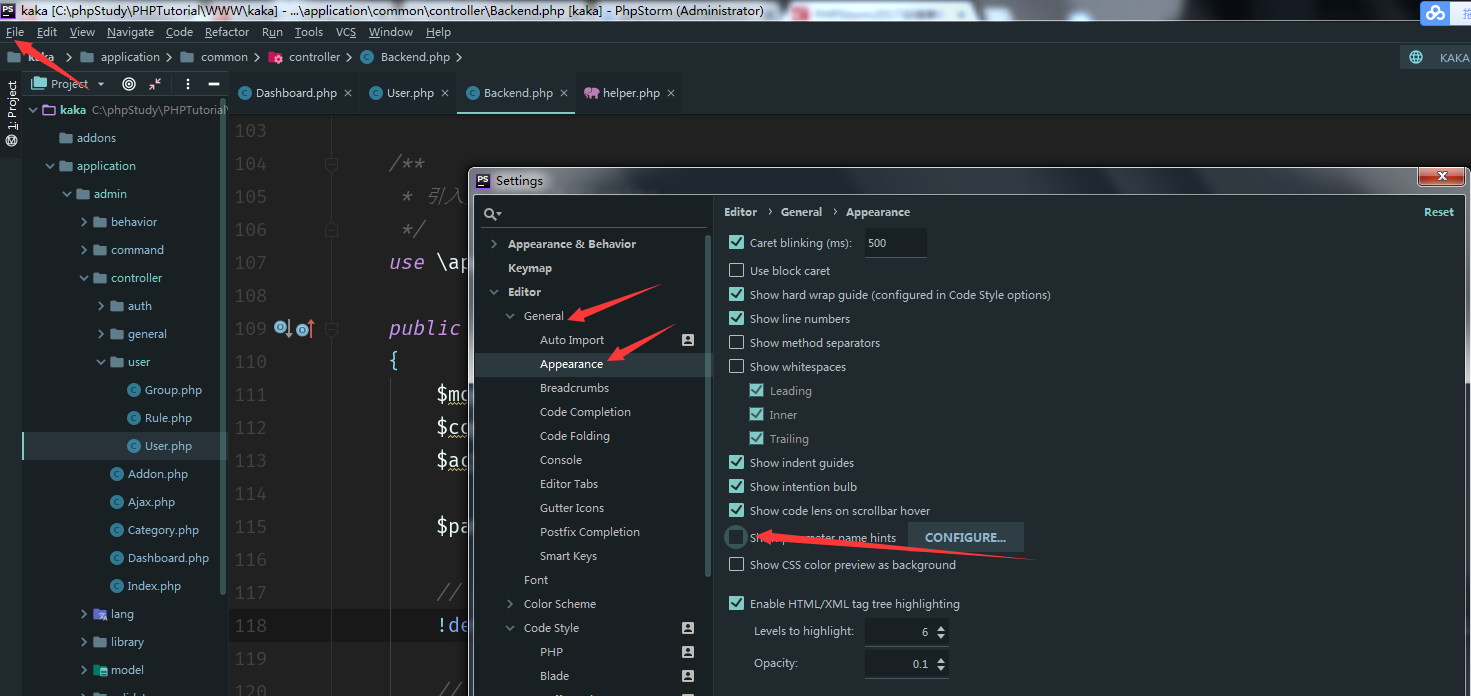Collapse the Editor settings group
1471x696 pixels.
(x=494, y=292)
